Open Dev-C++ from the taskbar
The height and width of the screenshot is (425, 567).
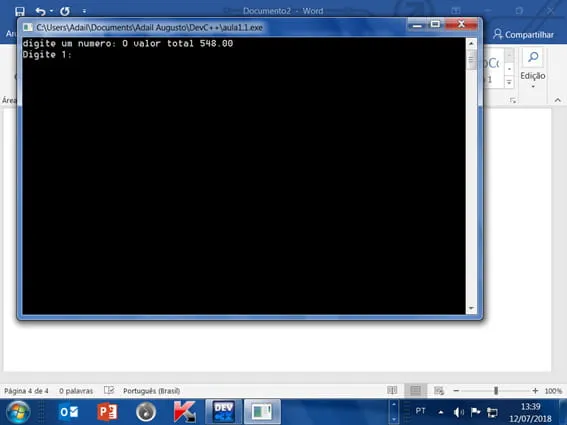pyautogui.click(x=223, y=412)
